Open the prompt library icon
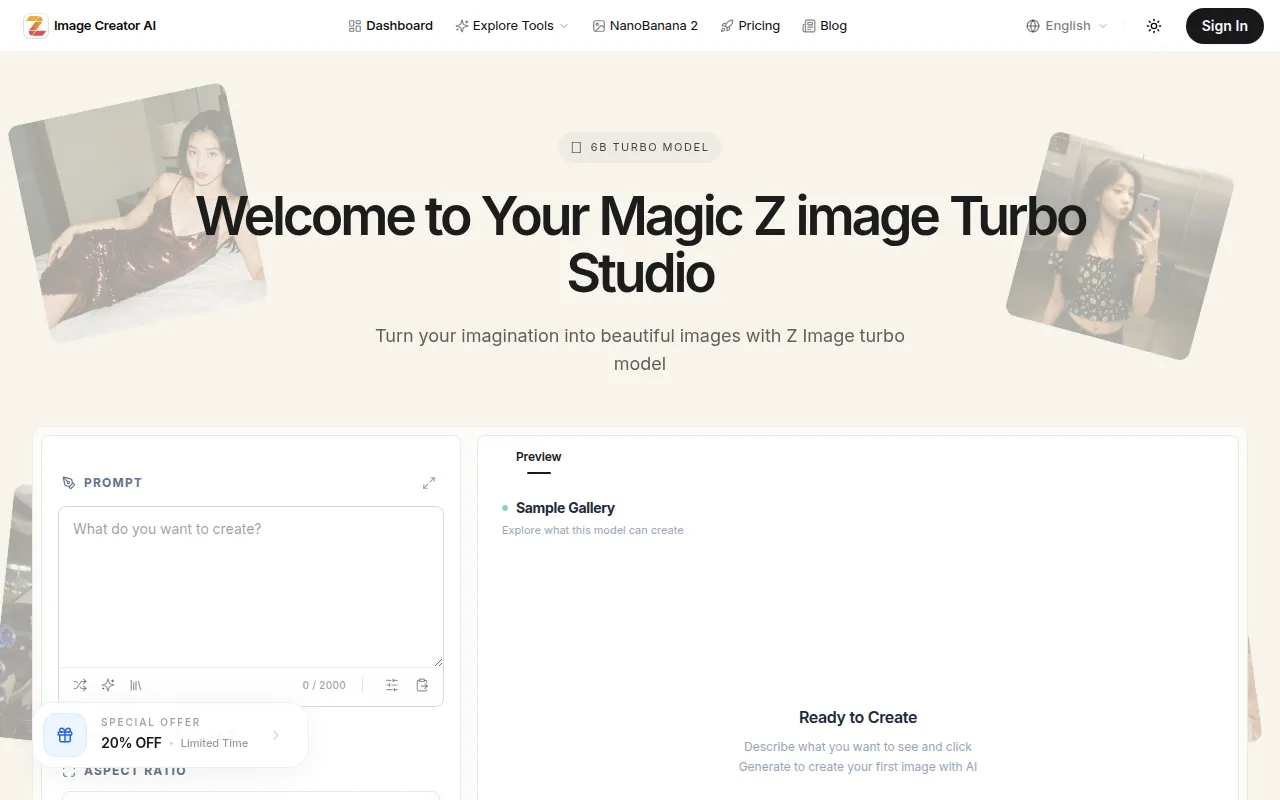Viewport: 1280px width, 800px height. [x=136, y=685]
